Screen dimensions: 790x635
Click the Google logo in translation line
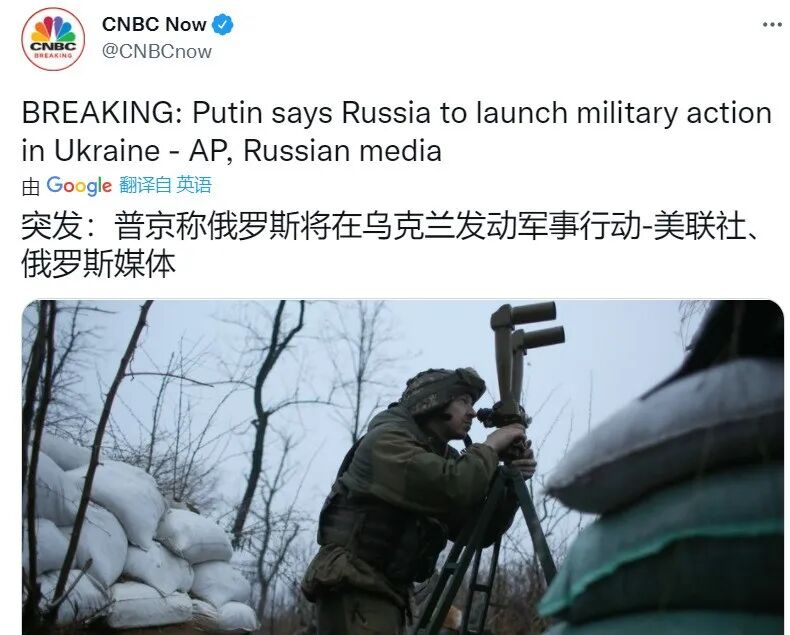(x=79, y=186)
